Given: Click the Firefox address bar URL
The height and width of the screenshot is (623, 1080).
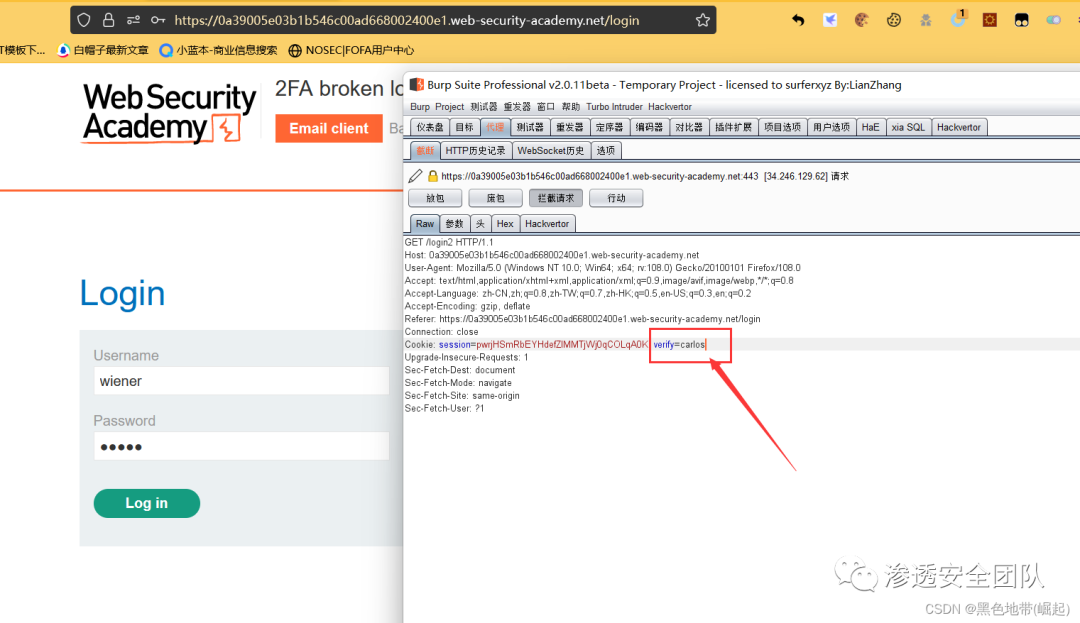Looking at the screenshot, I should pyautogui.click(x=406, y=20).
